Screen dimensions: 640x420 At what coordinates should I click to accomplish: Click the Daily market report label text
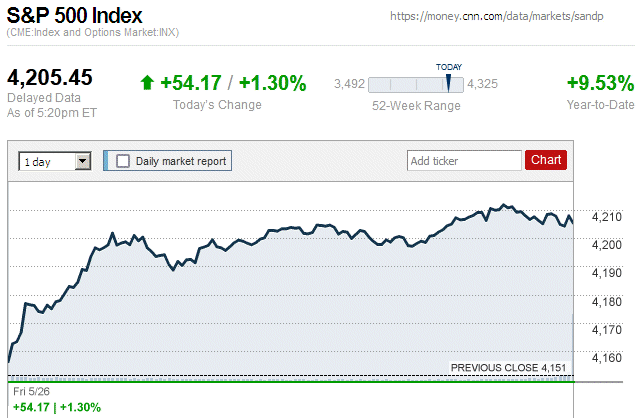pyautogui.click(x=181, y=161)
